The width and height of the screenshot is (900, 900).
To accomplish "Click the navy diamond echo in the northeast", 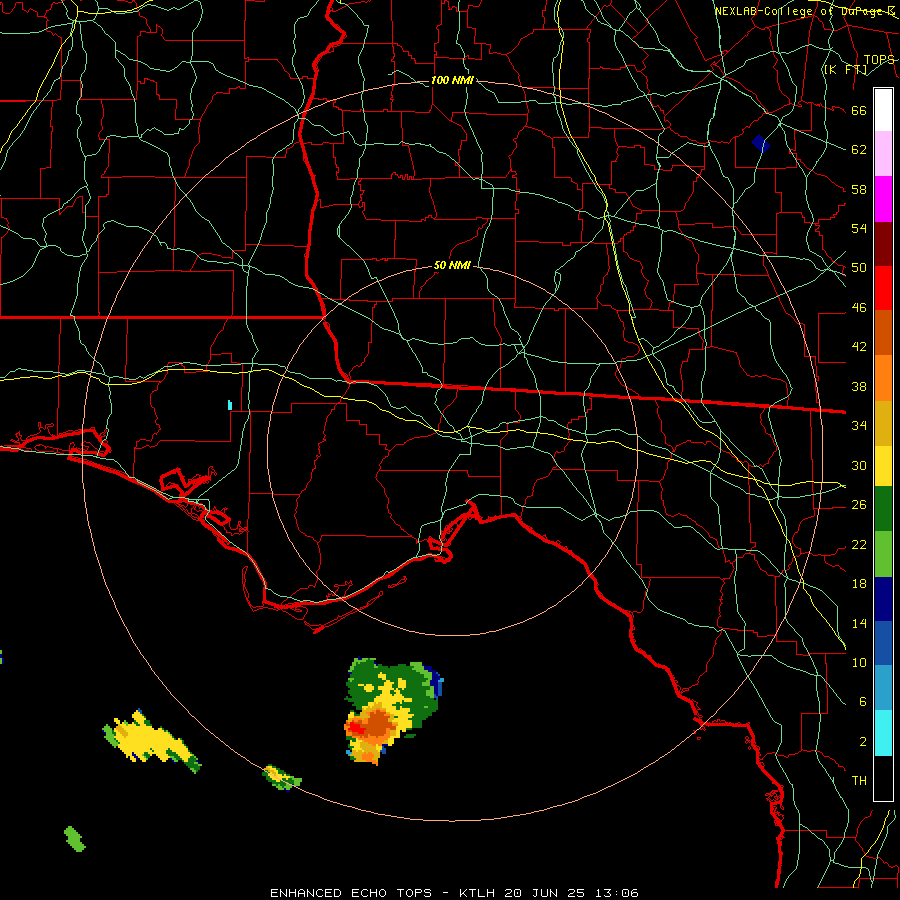I will point(761,143).
